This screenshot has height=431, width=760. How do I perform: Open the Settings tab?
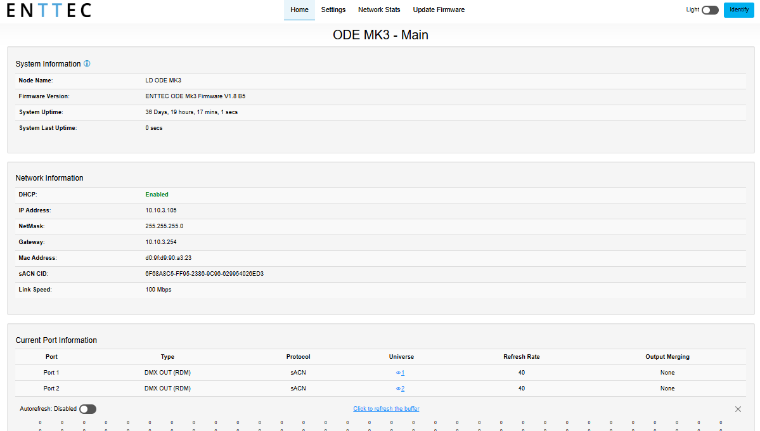click(333, 10)
